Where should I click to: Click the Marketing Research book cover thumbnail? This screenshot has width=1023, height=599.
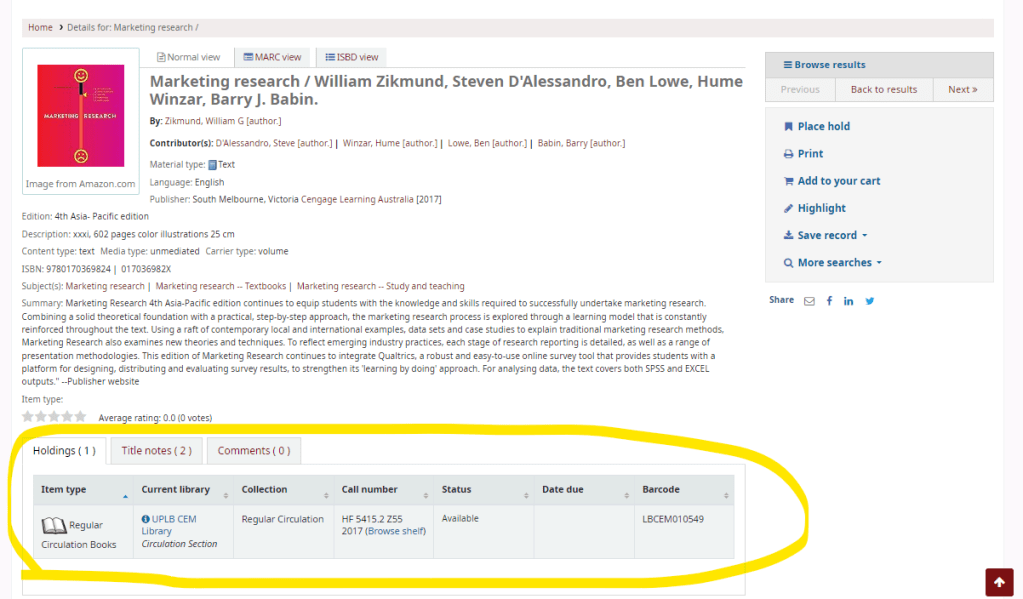[x=80, y=115]
